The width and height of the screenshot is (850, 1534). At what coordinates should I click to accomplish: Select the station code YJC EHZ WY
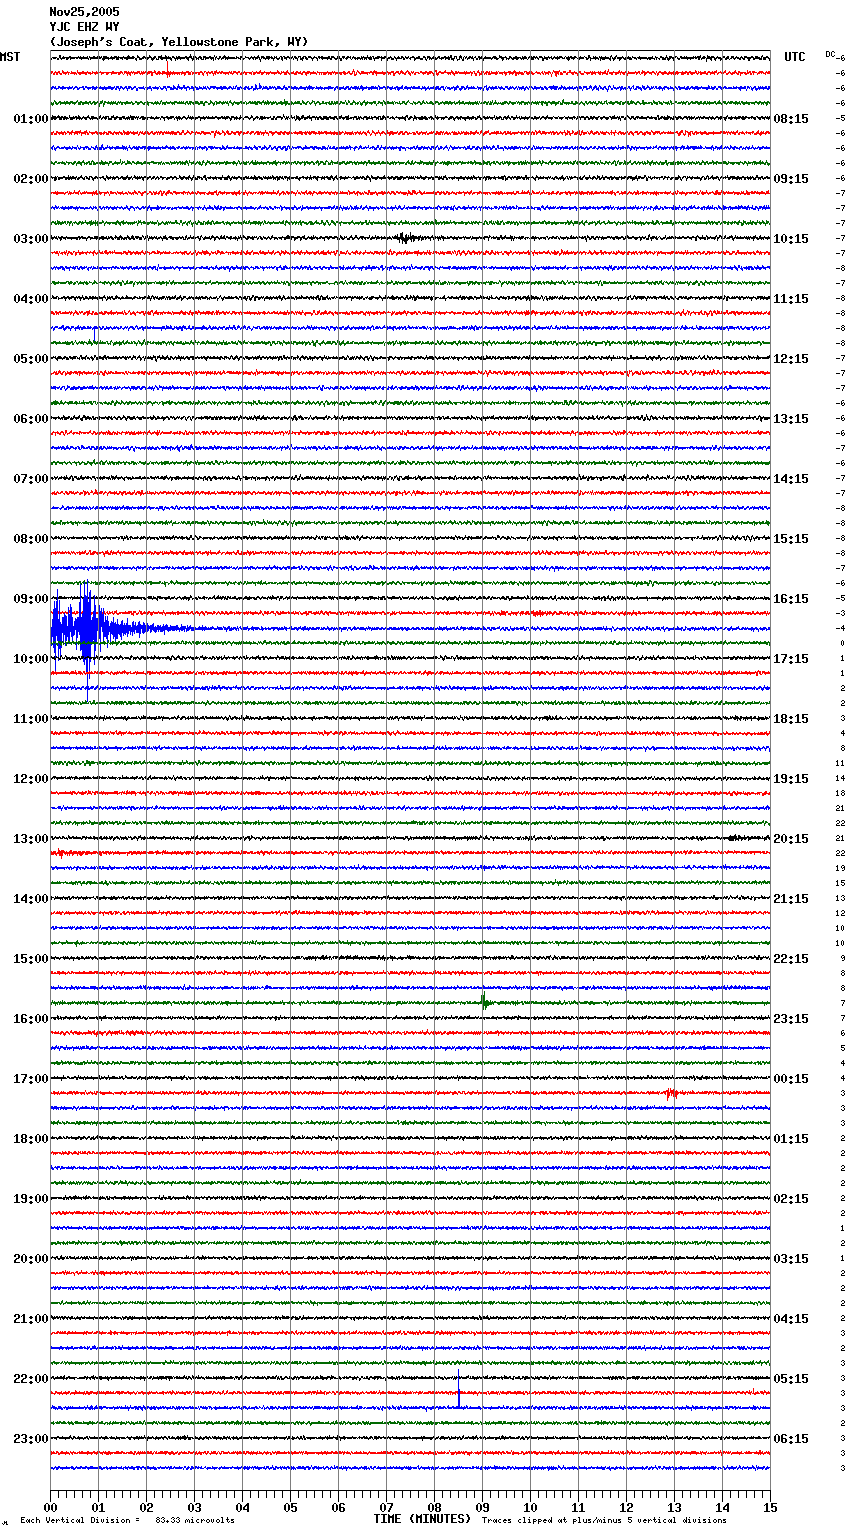[84, 27]
